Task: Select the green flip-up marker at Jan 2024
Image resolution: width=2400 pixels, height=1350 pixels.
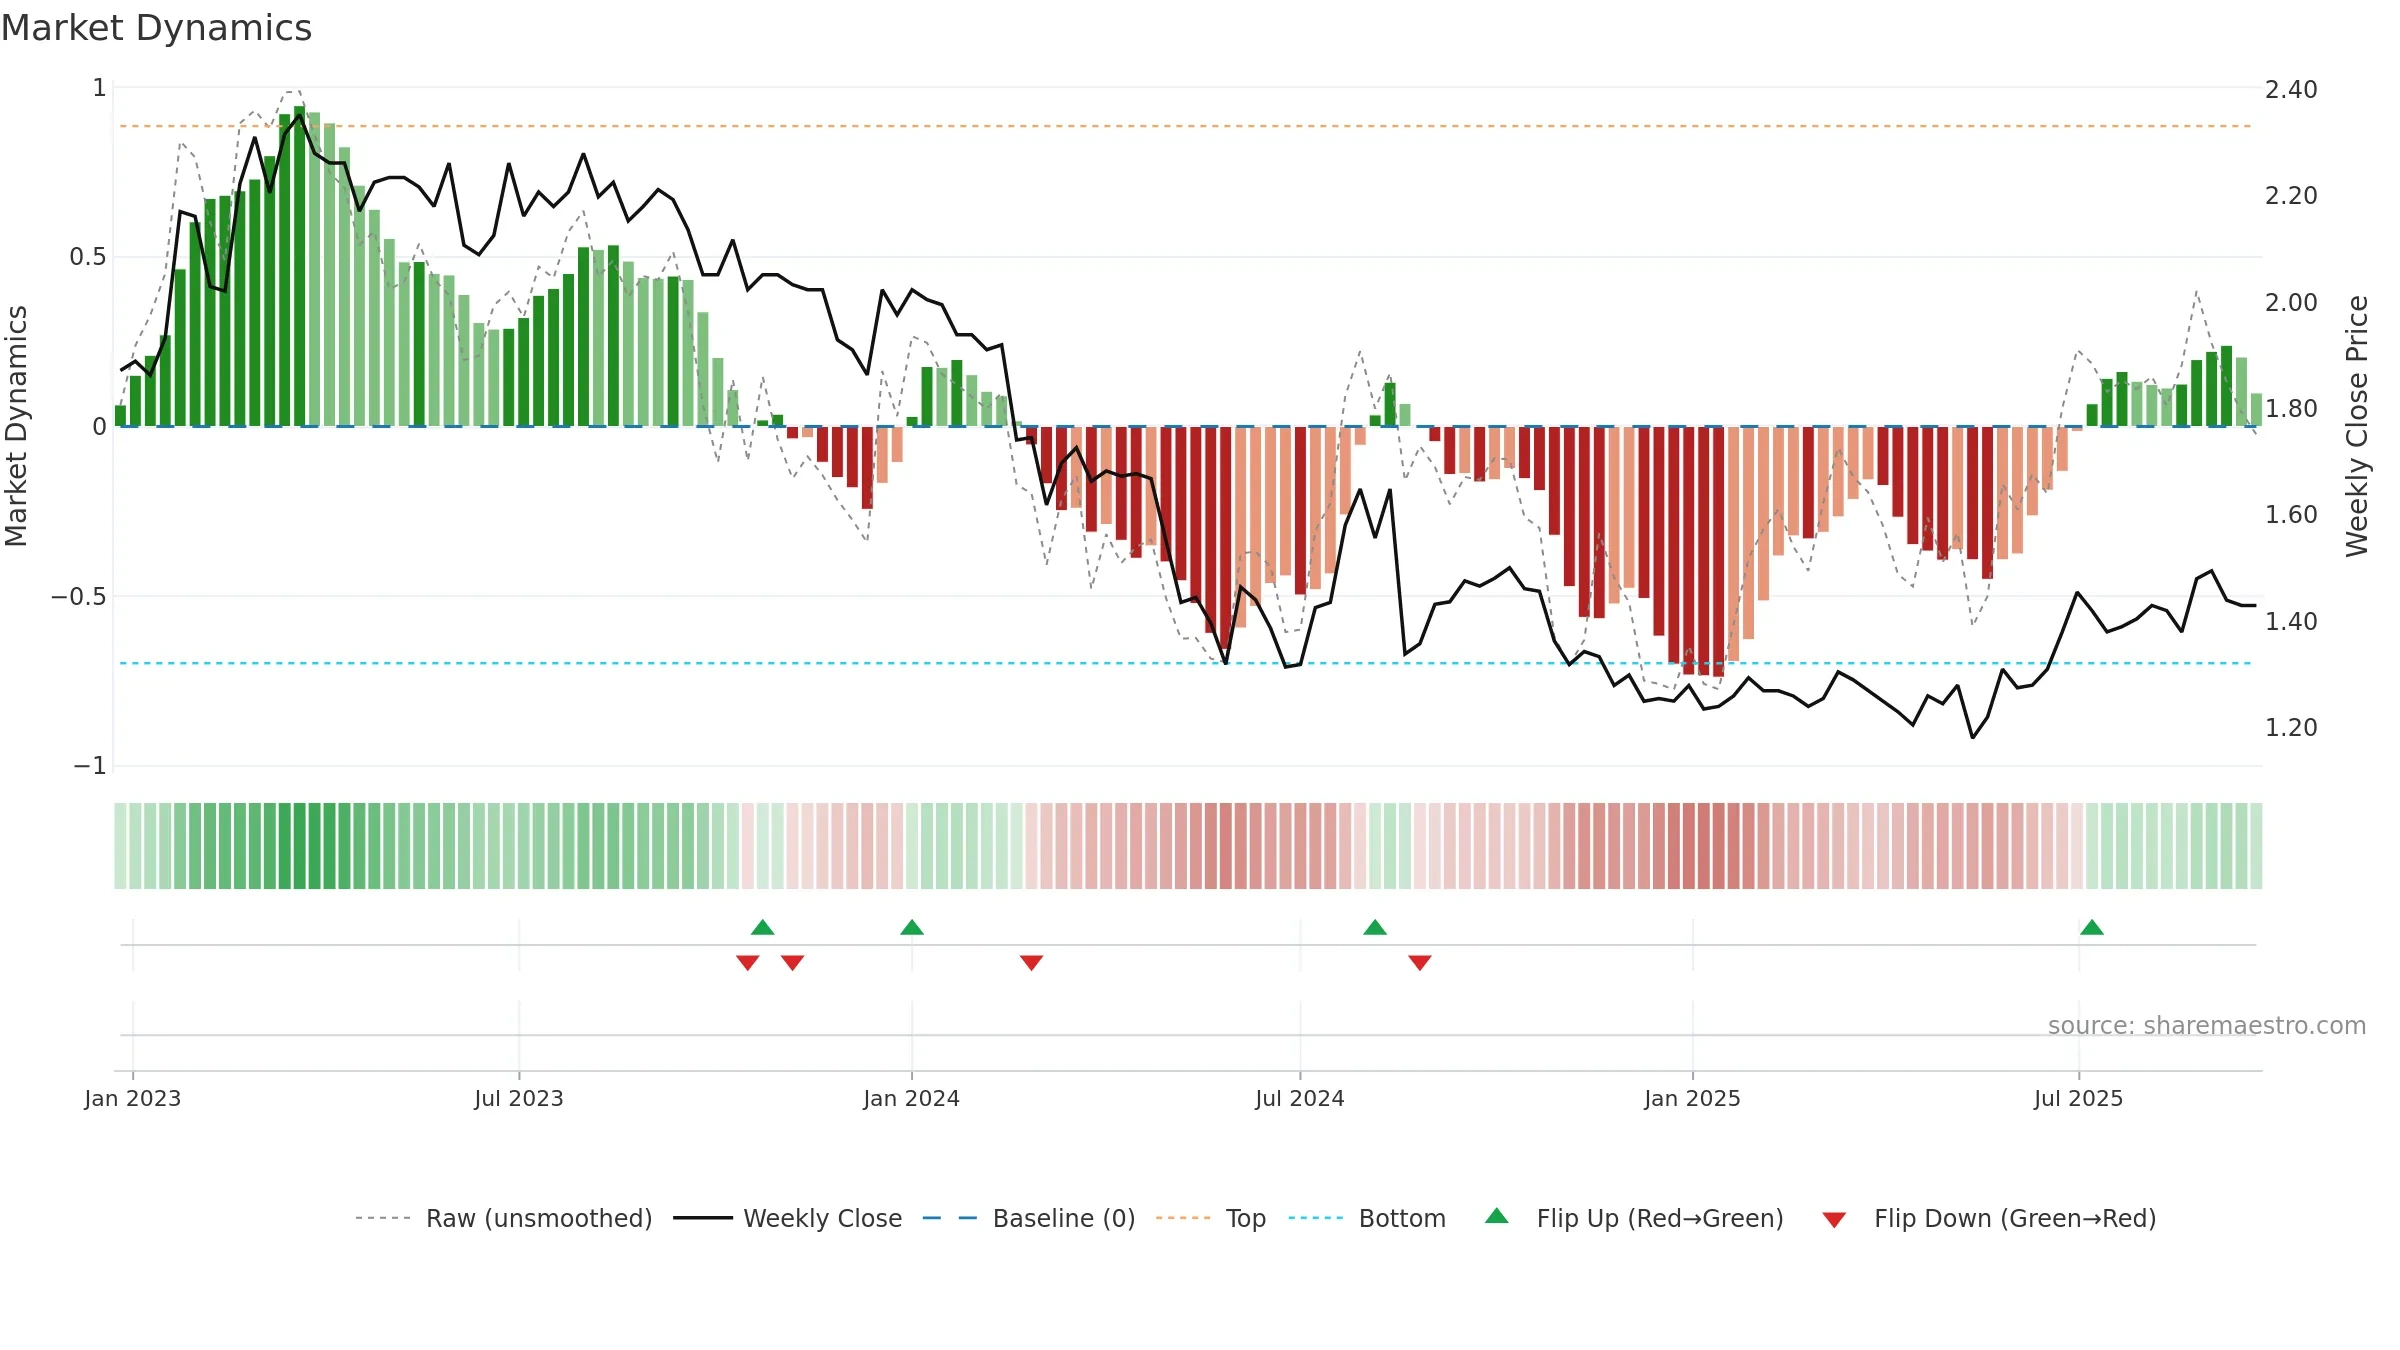Action: 912,927
